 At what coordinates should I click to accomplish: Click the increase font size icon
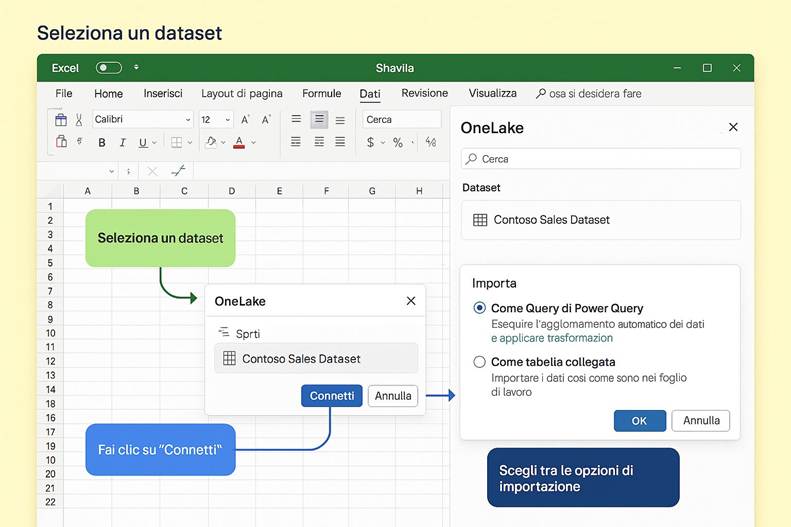pyautogui.click(x=246, y=119)
